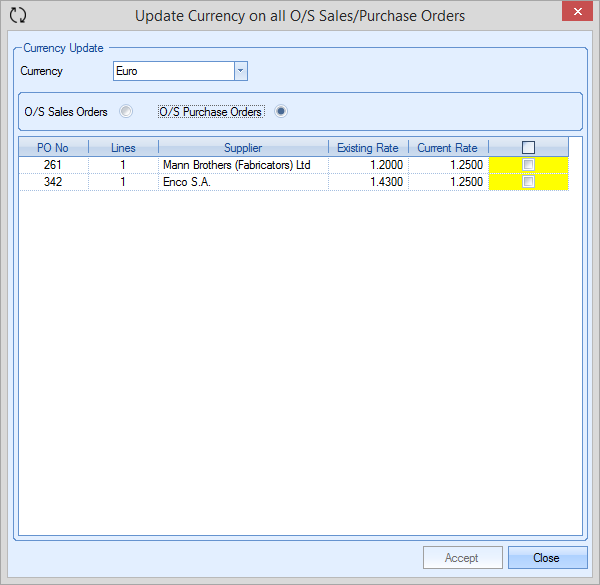This screenshot has height=585, width=600.
Task: Expand the Currency dropdown arrow
Action: coord(240,71)
